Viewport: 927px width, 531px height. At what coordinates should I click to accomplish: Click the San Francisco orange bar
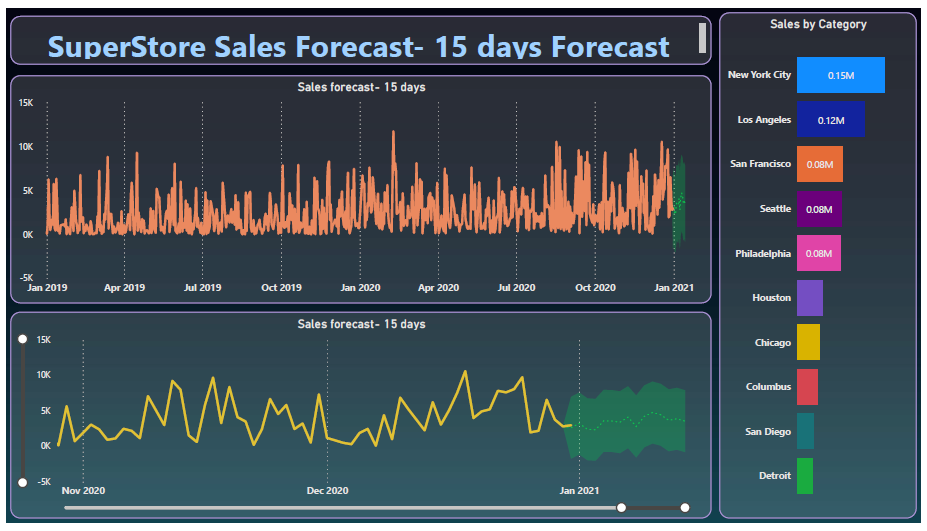[x=819, y=164]
